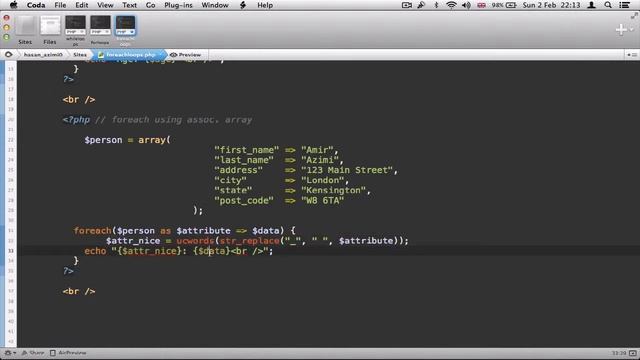Image resolution: width=640 pixels, height=360 pixels.
Task: Open the Help menu
Action: pos(265,5)
